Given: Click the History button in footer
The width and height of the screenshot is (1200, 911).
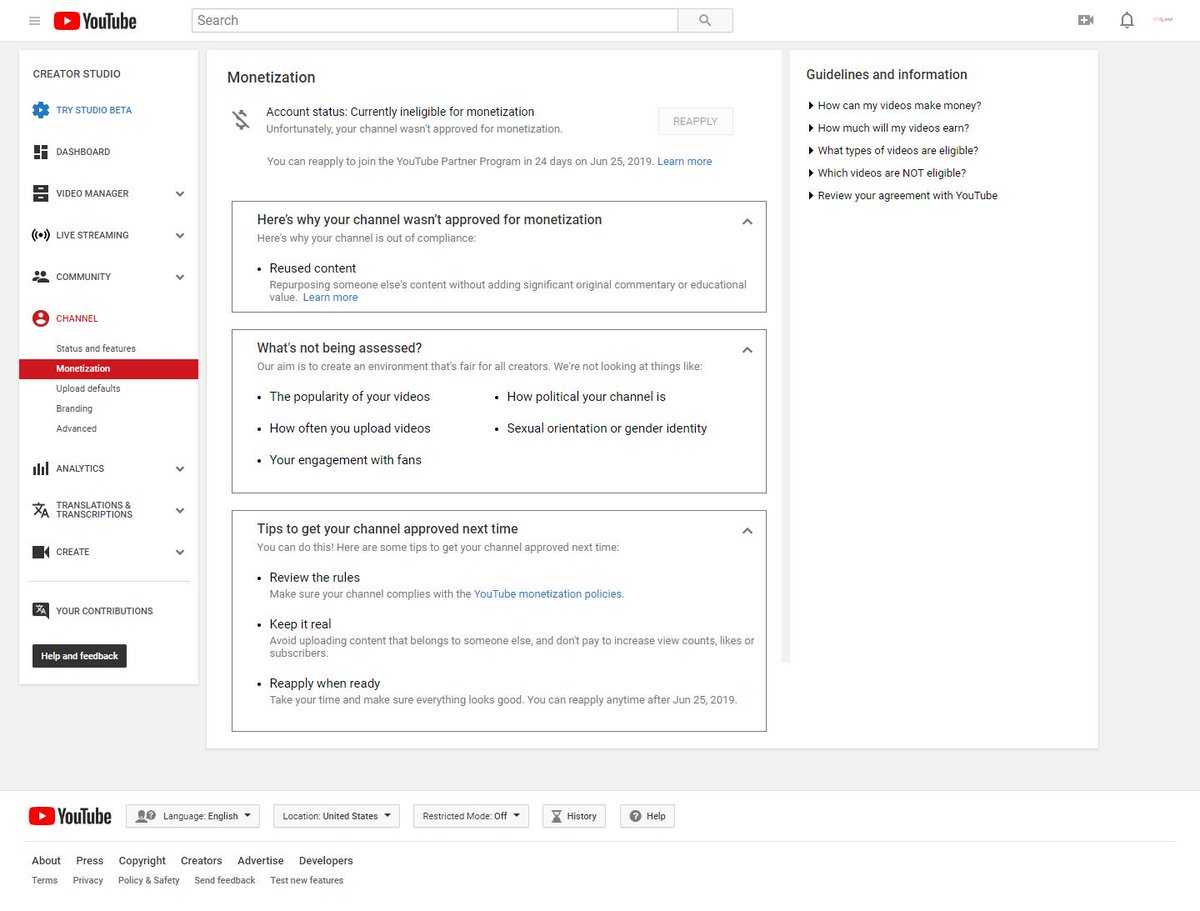Looking at the screenshot, I should (575, 816).
